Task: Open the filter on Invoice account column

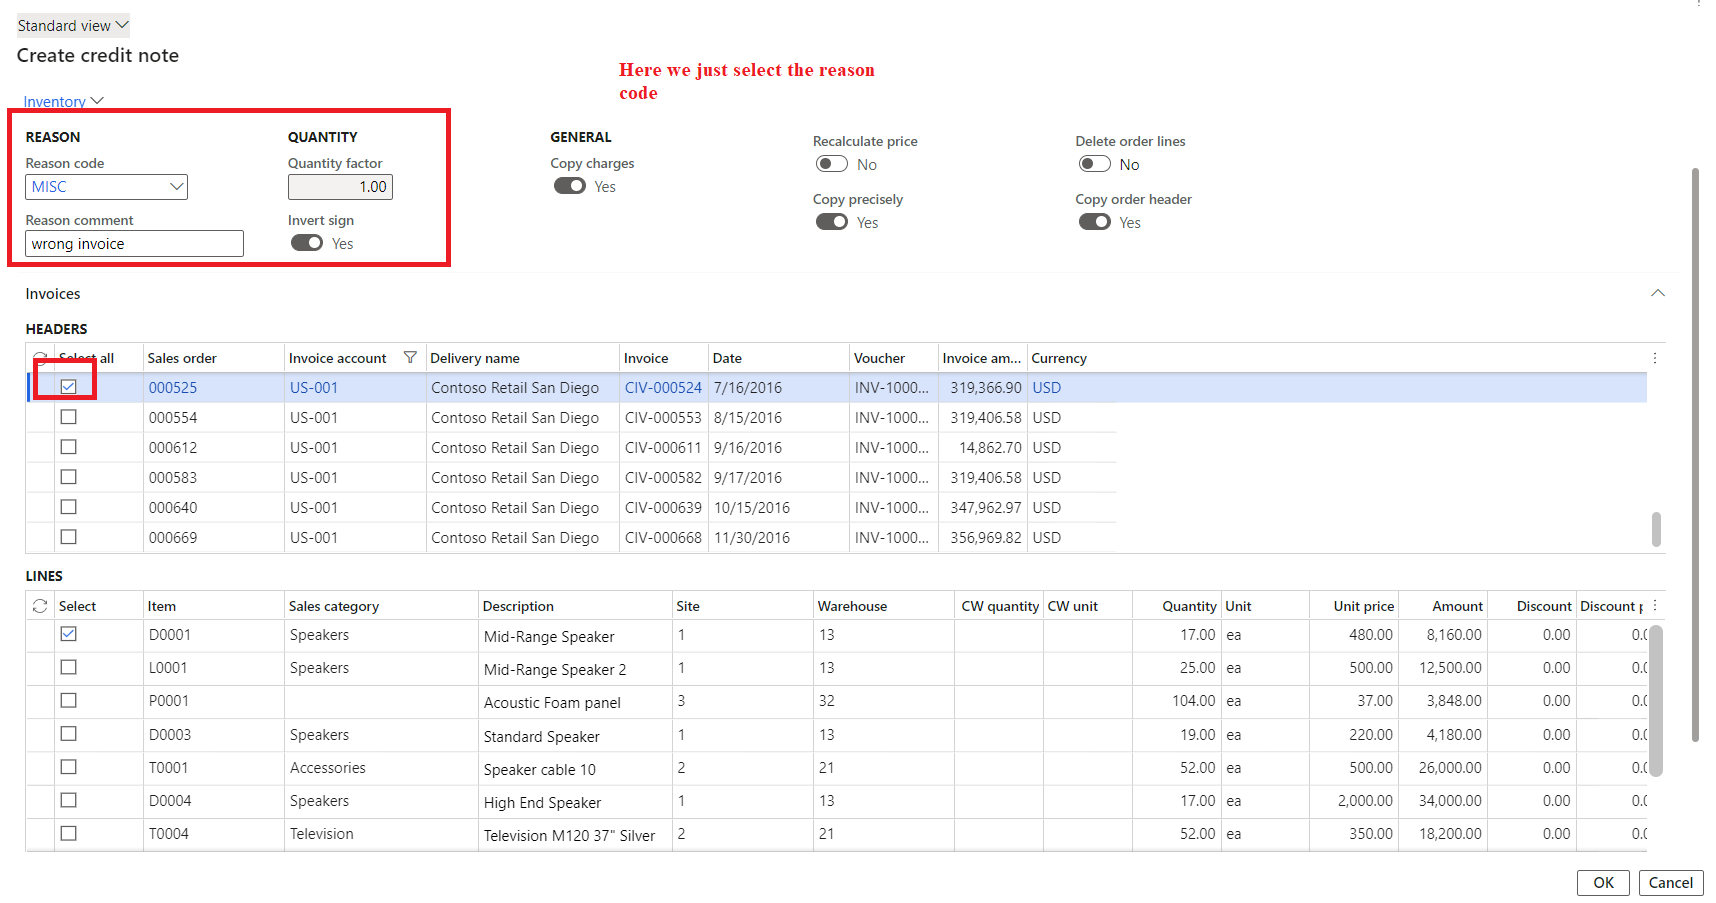Action: pos(411,357)
